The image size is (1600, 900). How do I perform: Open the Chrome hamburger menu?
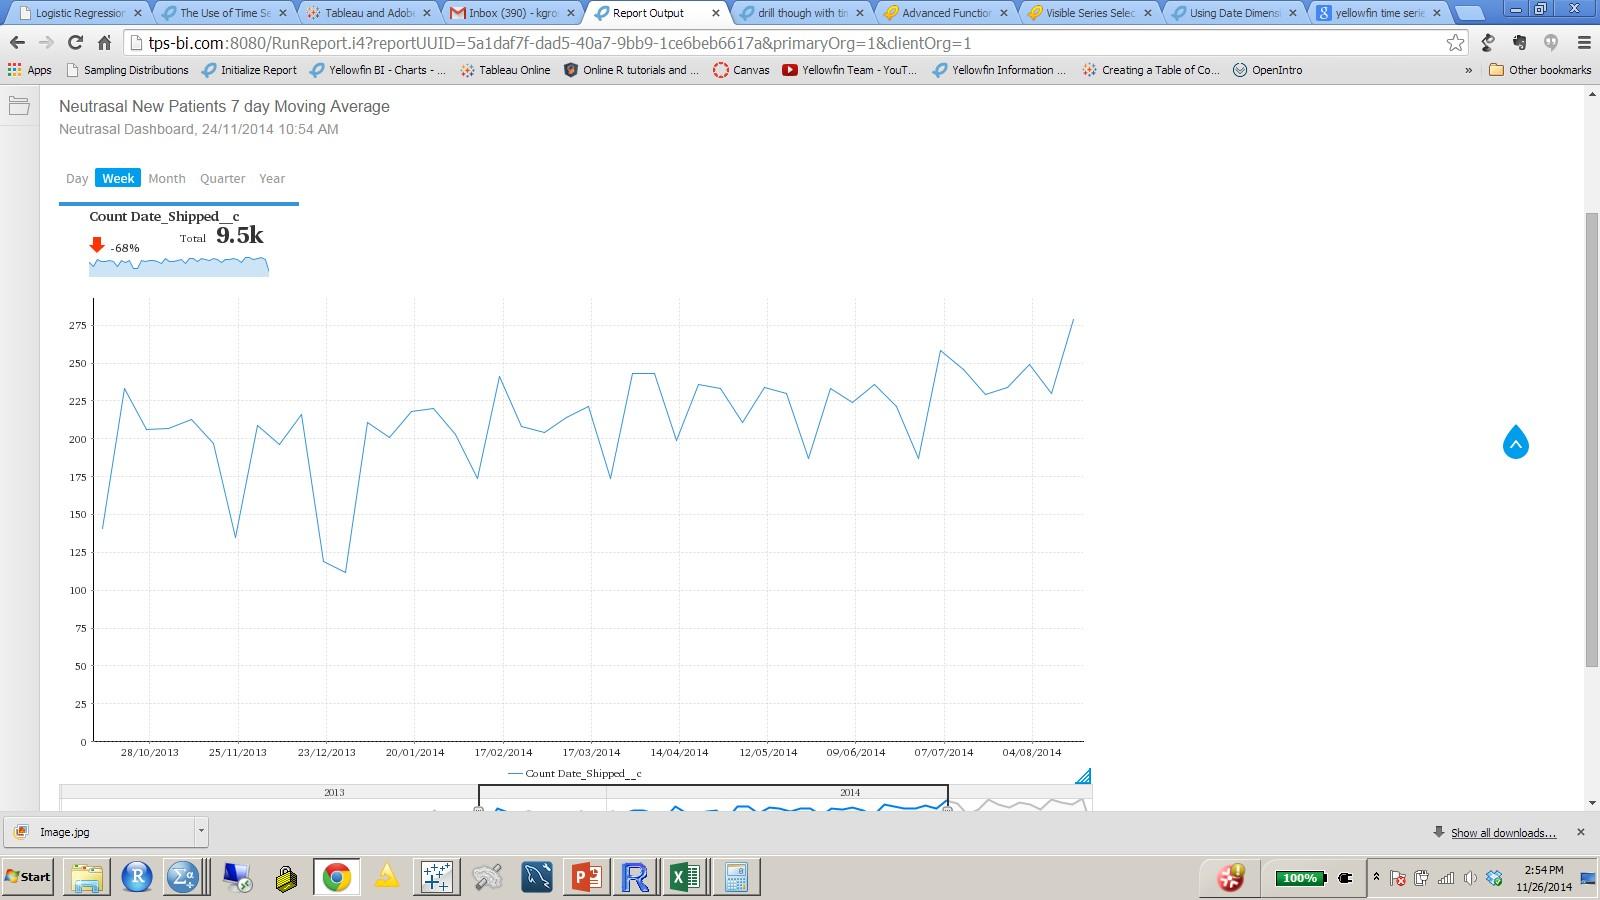[x=1584, y=43]
